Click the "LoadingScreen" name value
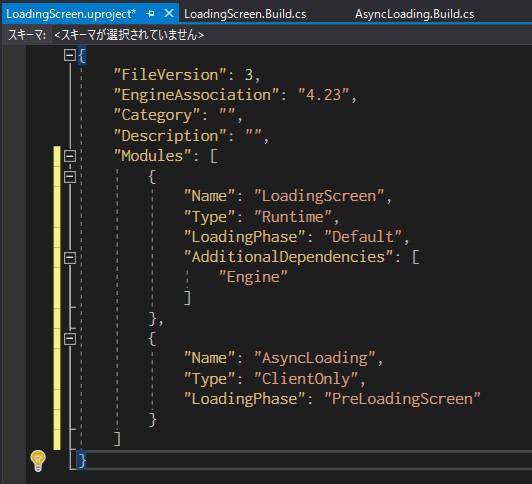532x484 pixels. (319, 196)
